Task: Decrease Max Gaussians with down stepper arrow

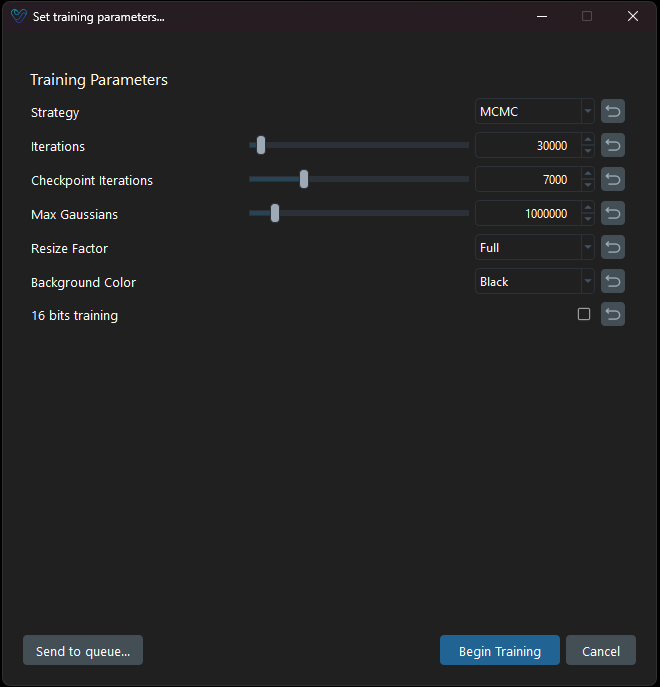Action: click(x=588, y=219)
